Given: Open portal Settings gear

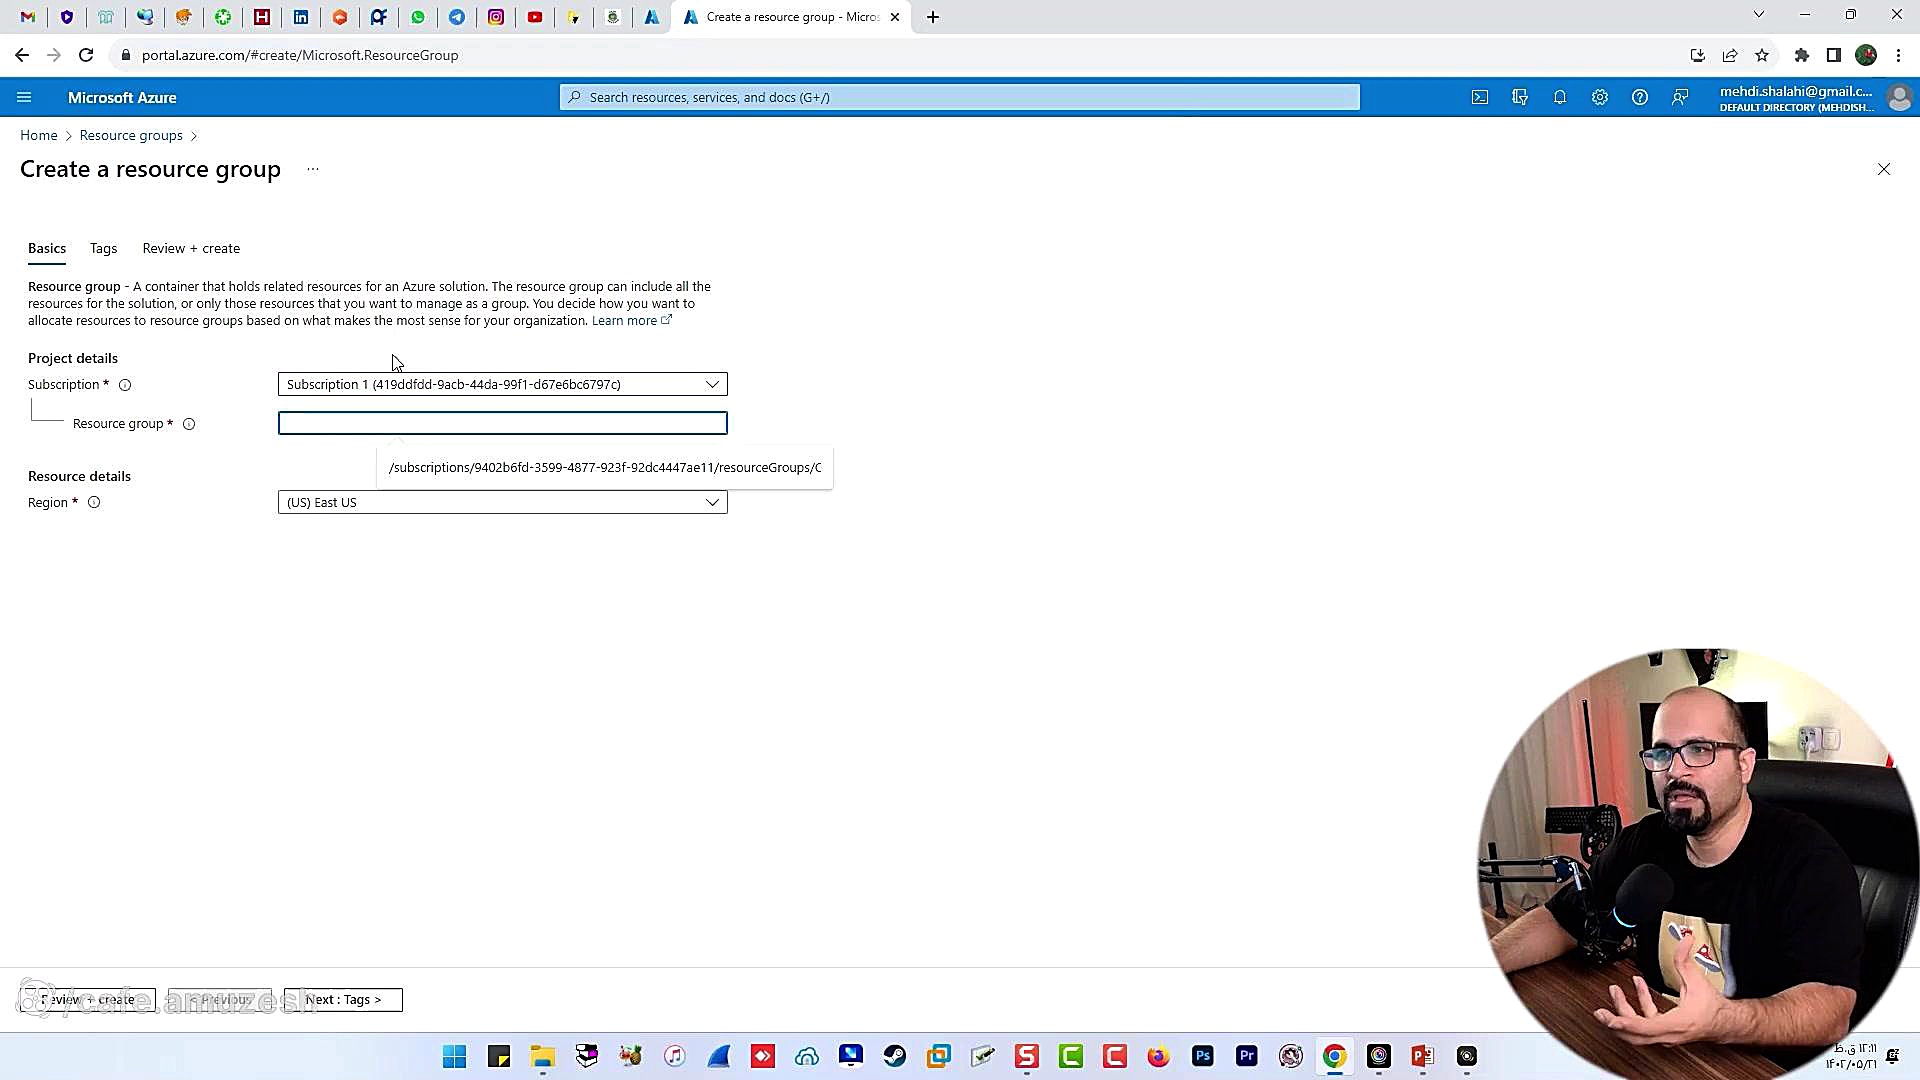Looking at the screenshot, I should [x=1600, y=97].
